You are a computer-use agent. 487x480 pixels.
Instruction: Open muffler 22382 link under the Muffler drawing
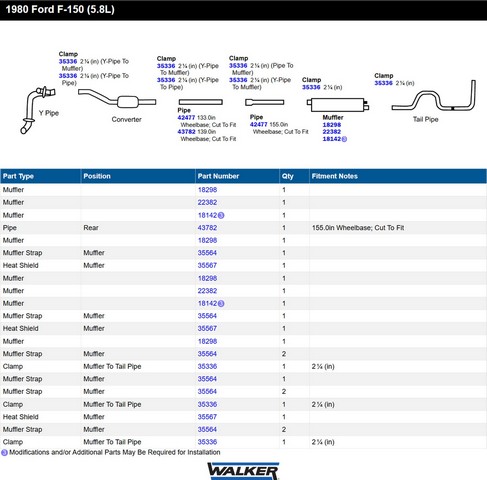pos(332,132)
